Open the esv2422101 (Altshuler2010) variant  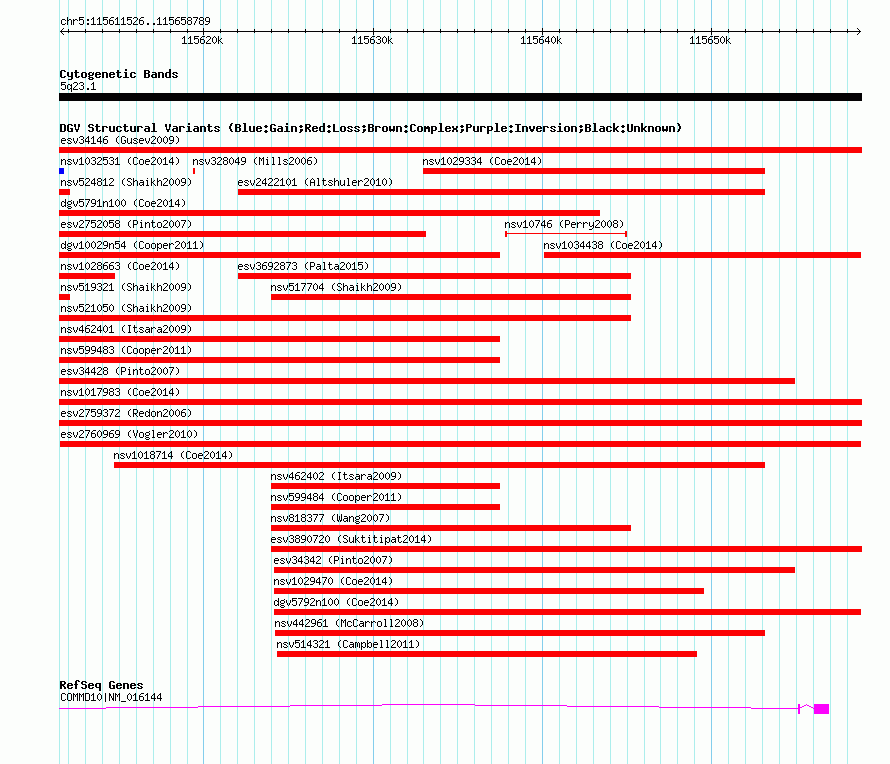pyautogui.click(x=315, y=182)
